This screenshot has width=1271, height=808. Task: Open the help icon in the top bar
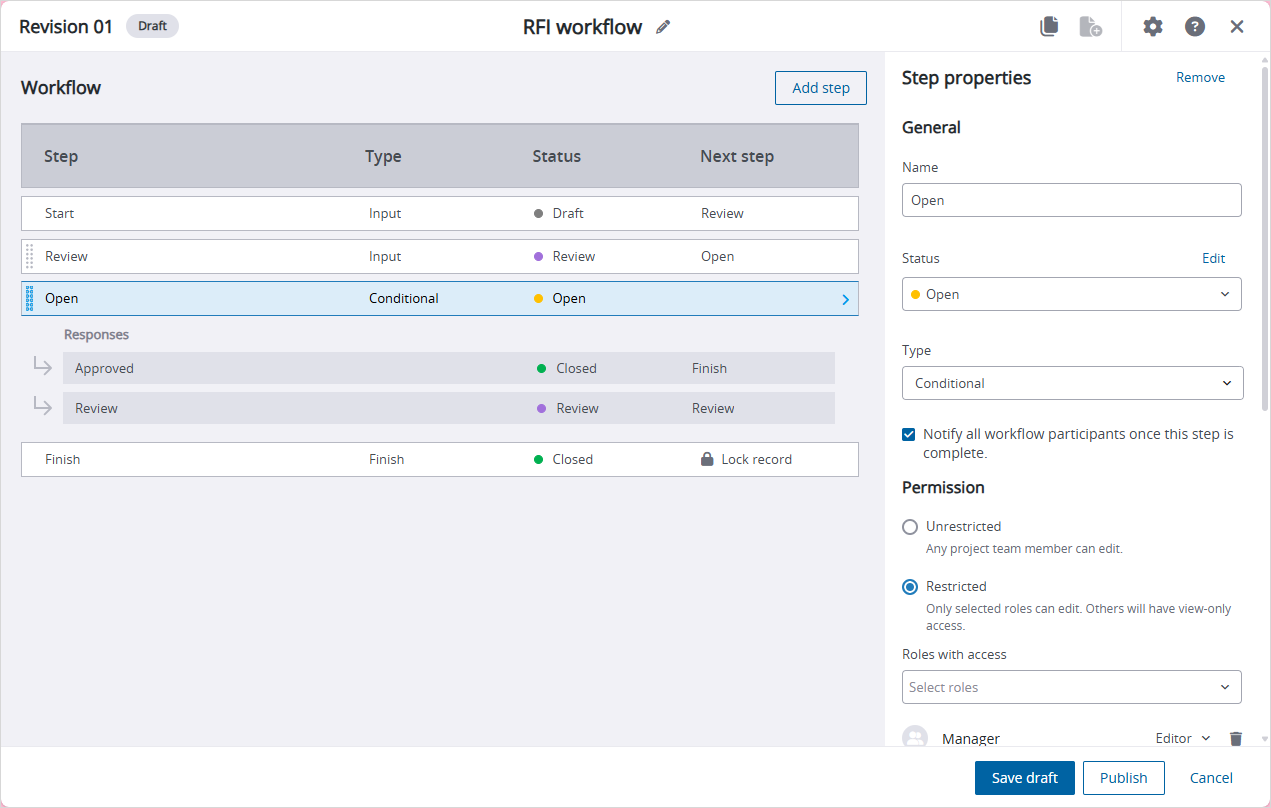click(1195, 26)
